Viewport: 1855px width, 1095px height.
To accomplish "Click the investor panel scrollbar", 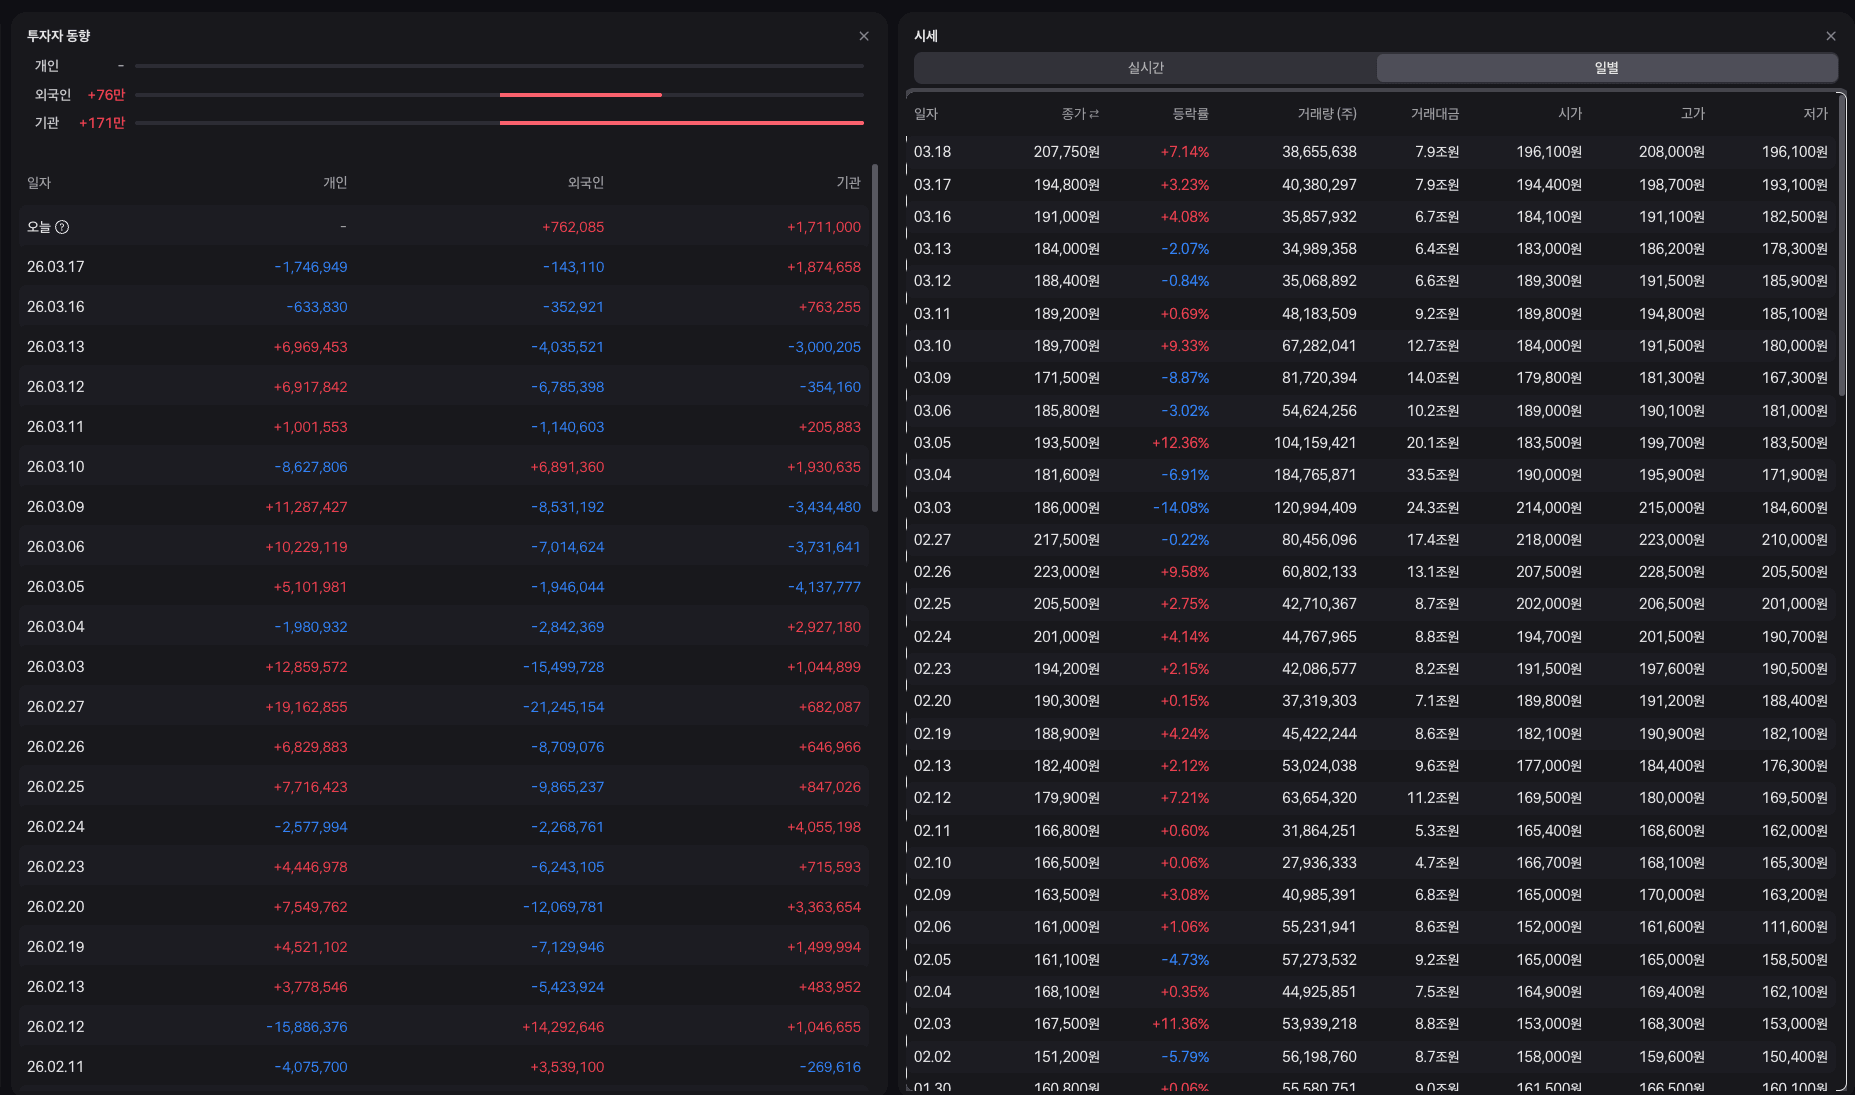I will tap(875, 338).
